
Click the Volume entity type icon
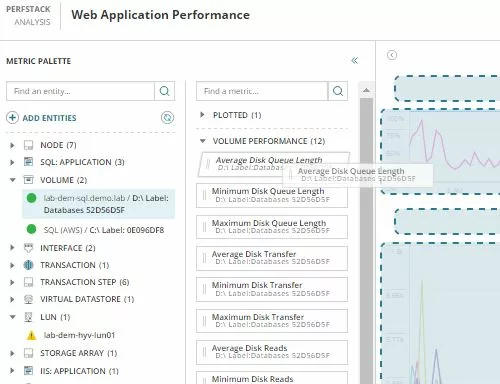pos(29,180)
